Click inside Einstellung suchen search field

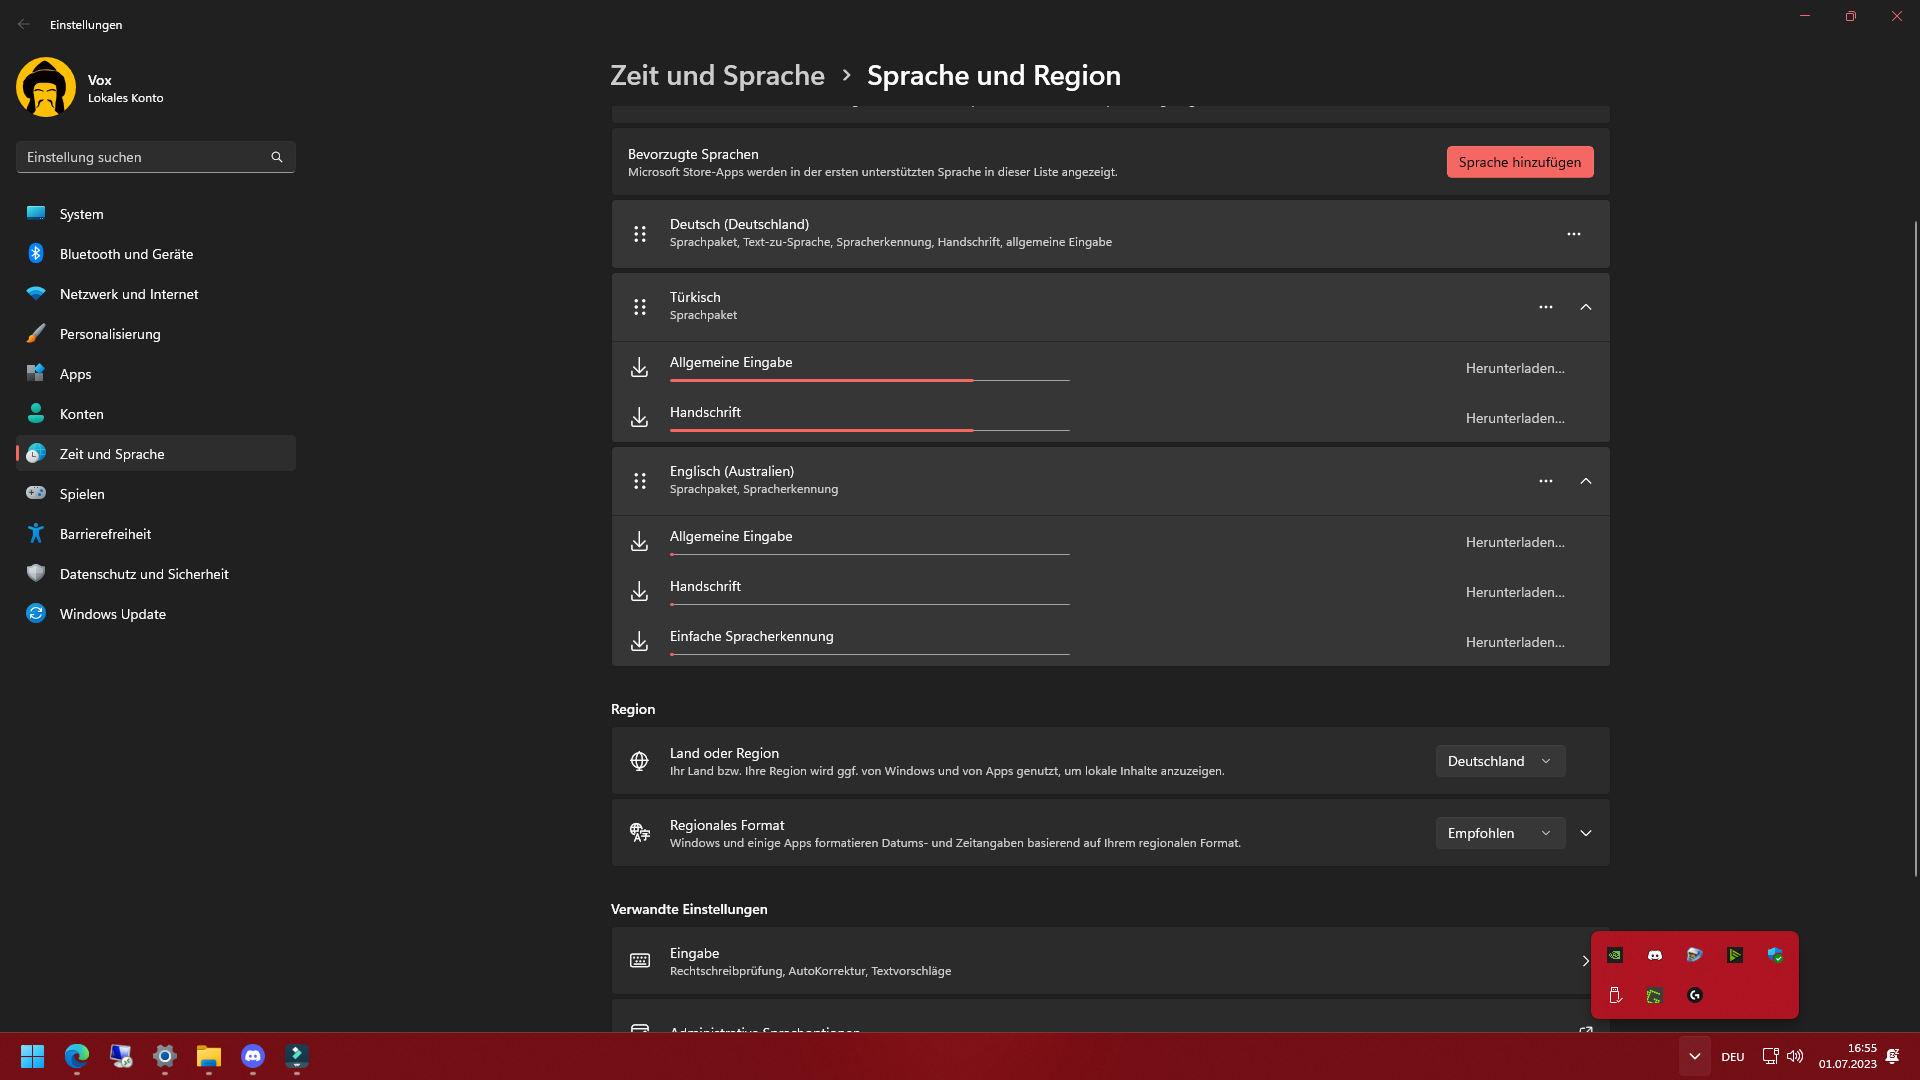tap(140, 157)
